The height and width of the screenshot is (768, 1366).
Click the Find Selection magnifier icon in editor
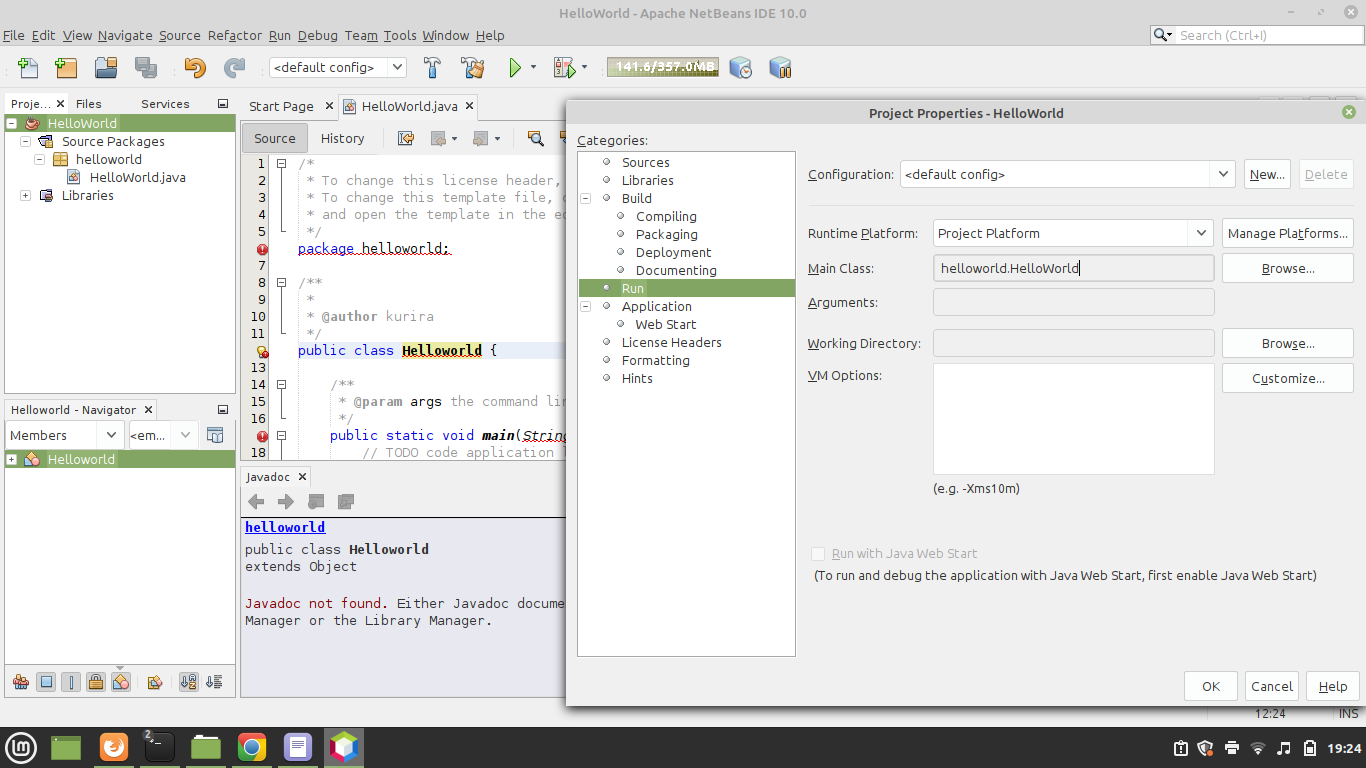pos(535,139)
